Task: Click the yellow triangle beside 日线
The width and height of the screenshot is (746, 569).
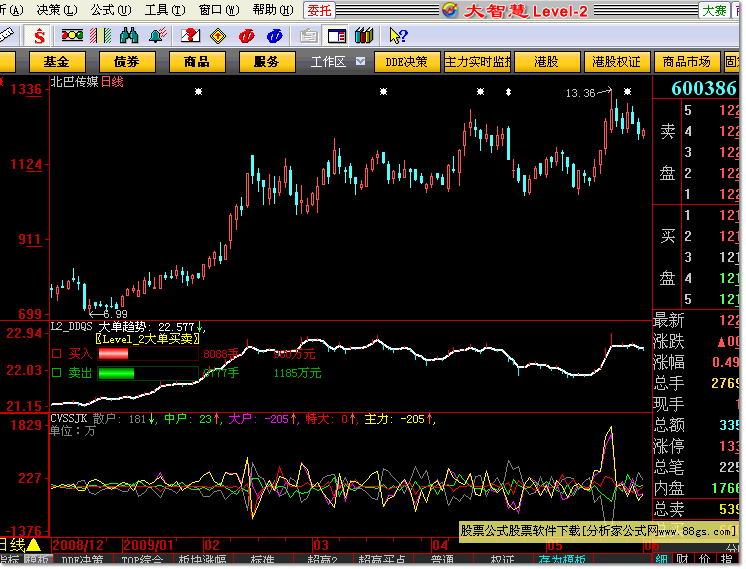Action: pyautogui.click(x=33, y=544)
